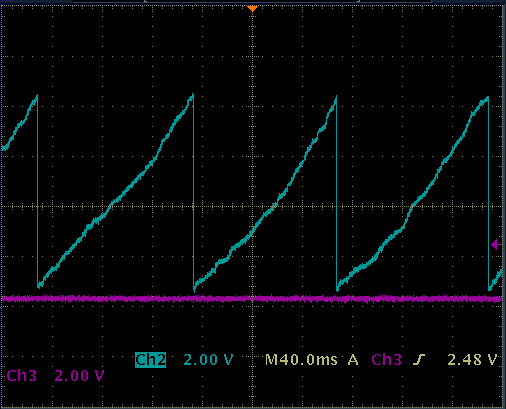The width and height of the screenshot is (506, 409).
Task: Select the purple trigger level arrow
Action: click(x=497, y=245)
